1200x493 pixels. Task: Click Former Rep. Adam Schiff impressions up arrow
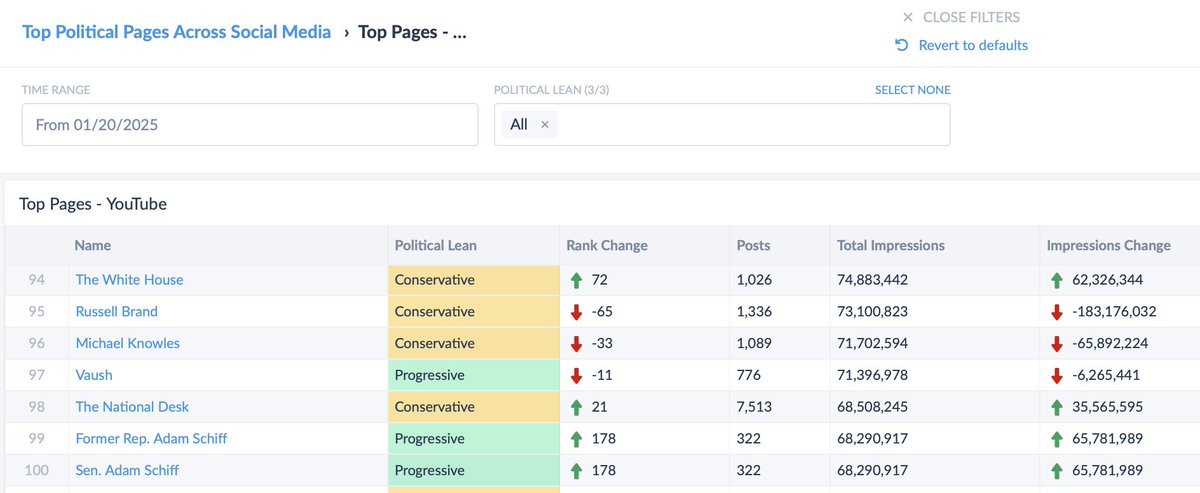[1058, 439]
